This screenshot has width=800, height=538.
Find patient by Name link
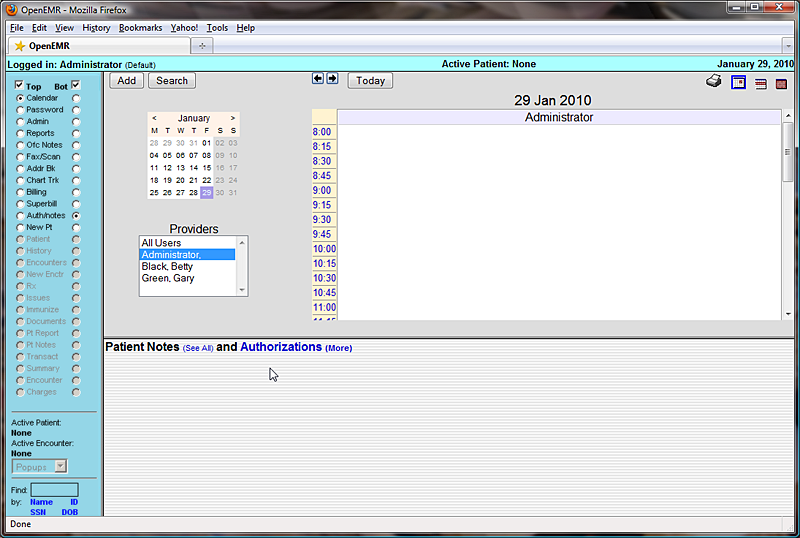(41, 502)
